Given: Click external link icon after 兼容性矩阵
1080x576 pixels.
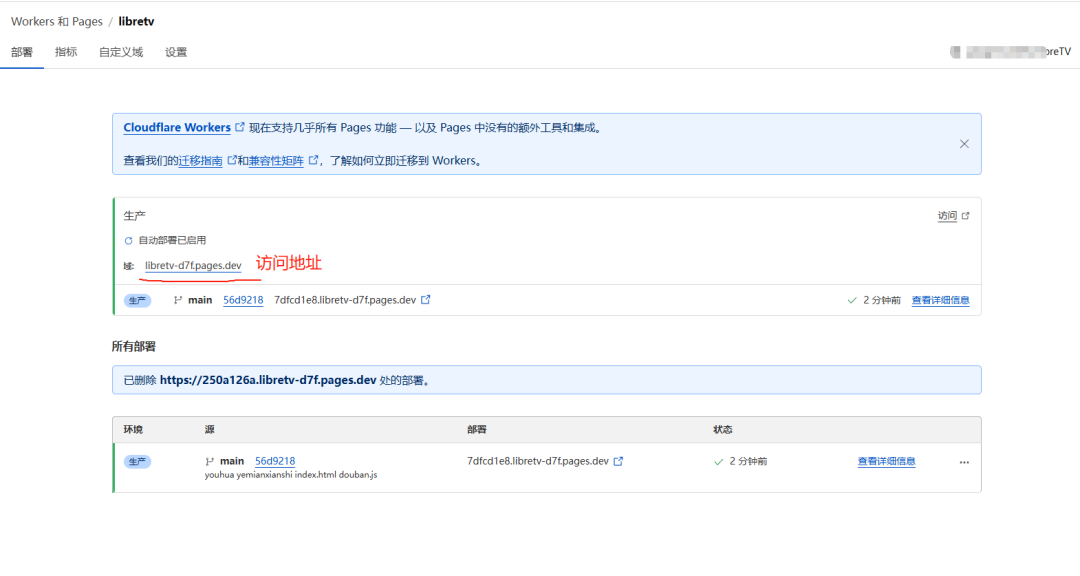Looking at the screenshot, I should coord(313,160).
